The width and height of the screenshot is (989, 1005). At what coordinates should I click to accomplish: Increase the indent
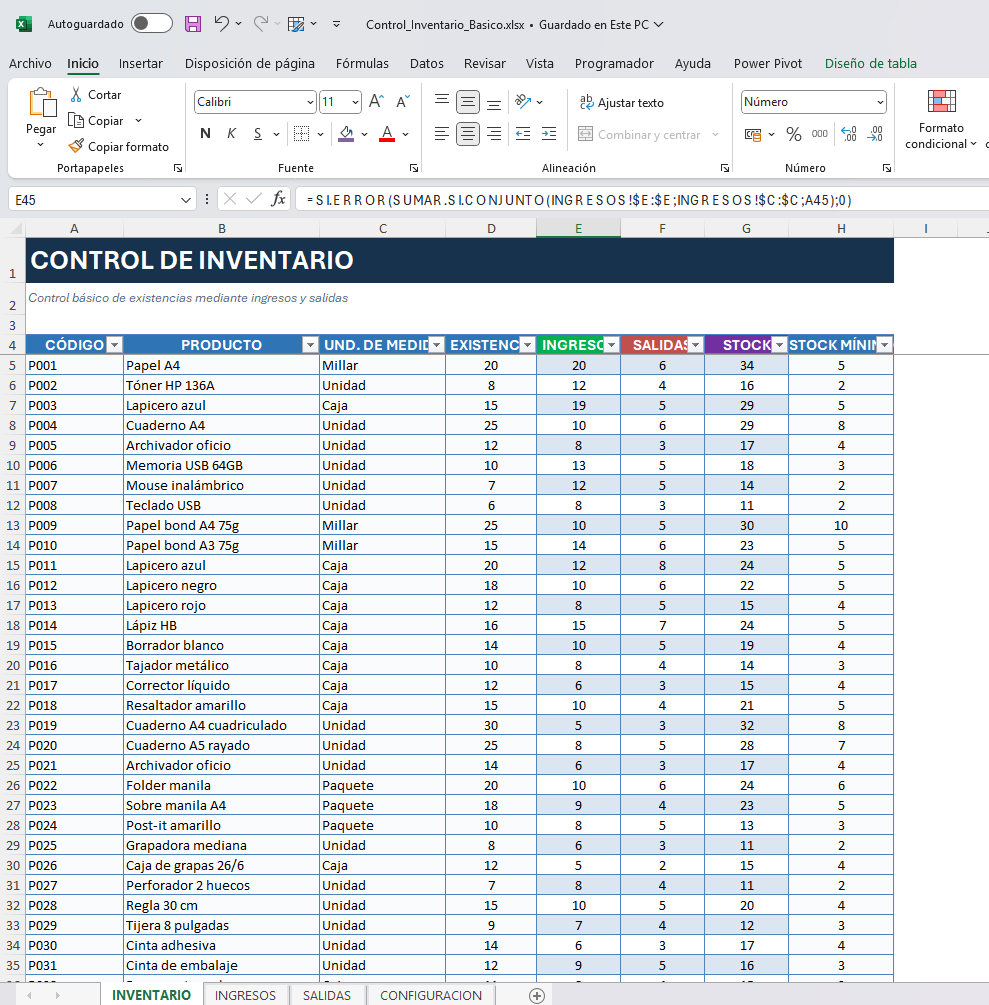pyautogui.click(x=549, y=134)
